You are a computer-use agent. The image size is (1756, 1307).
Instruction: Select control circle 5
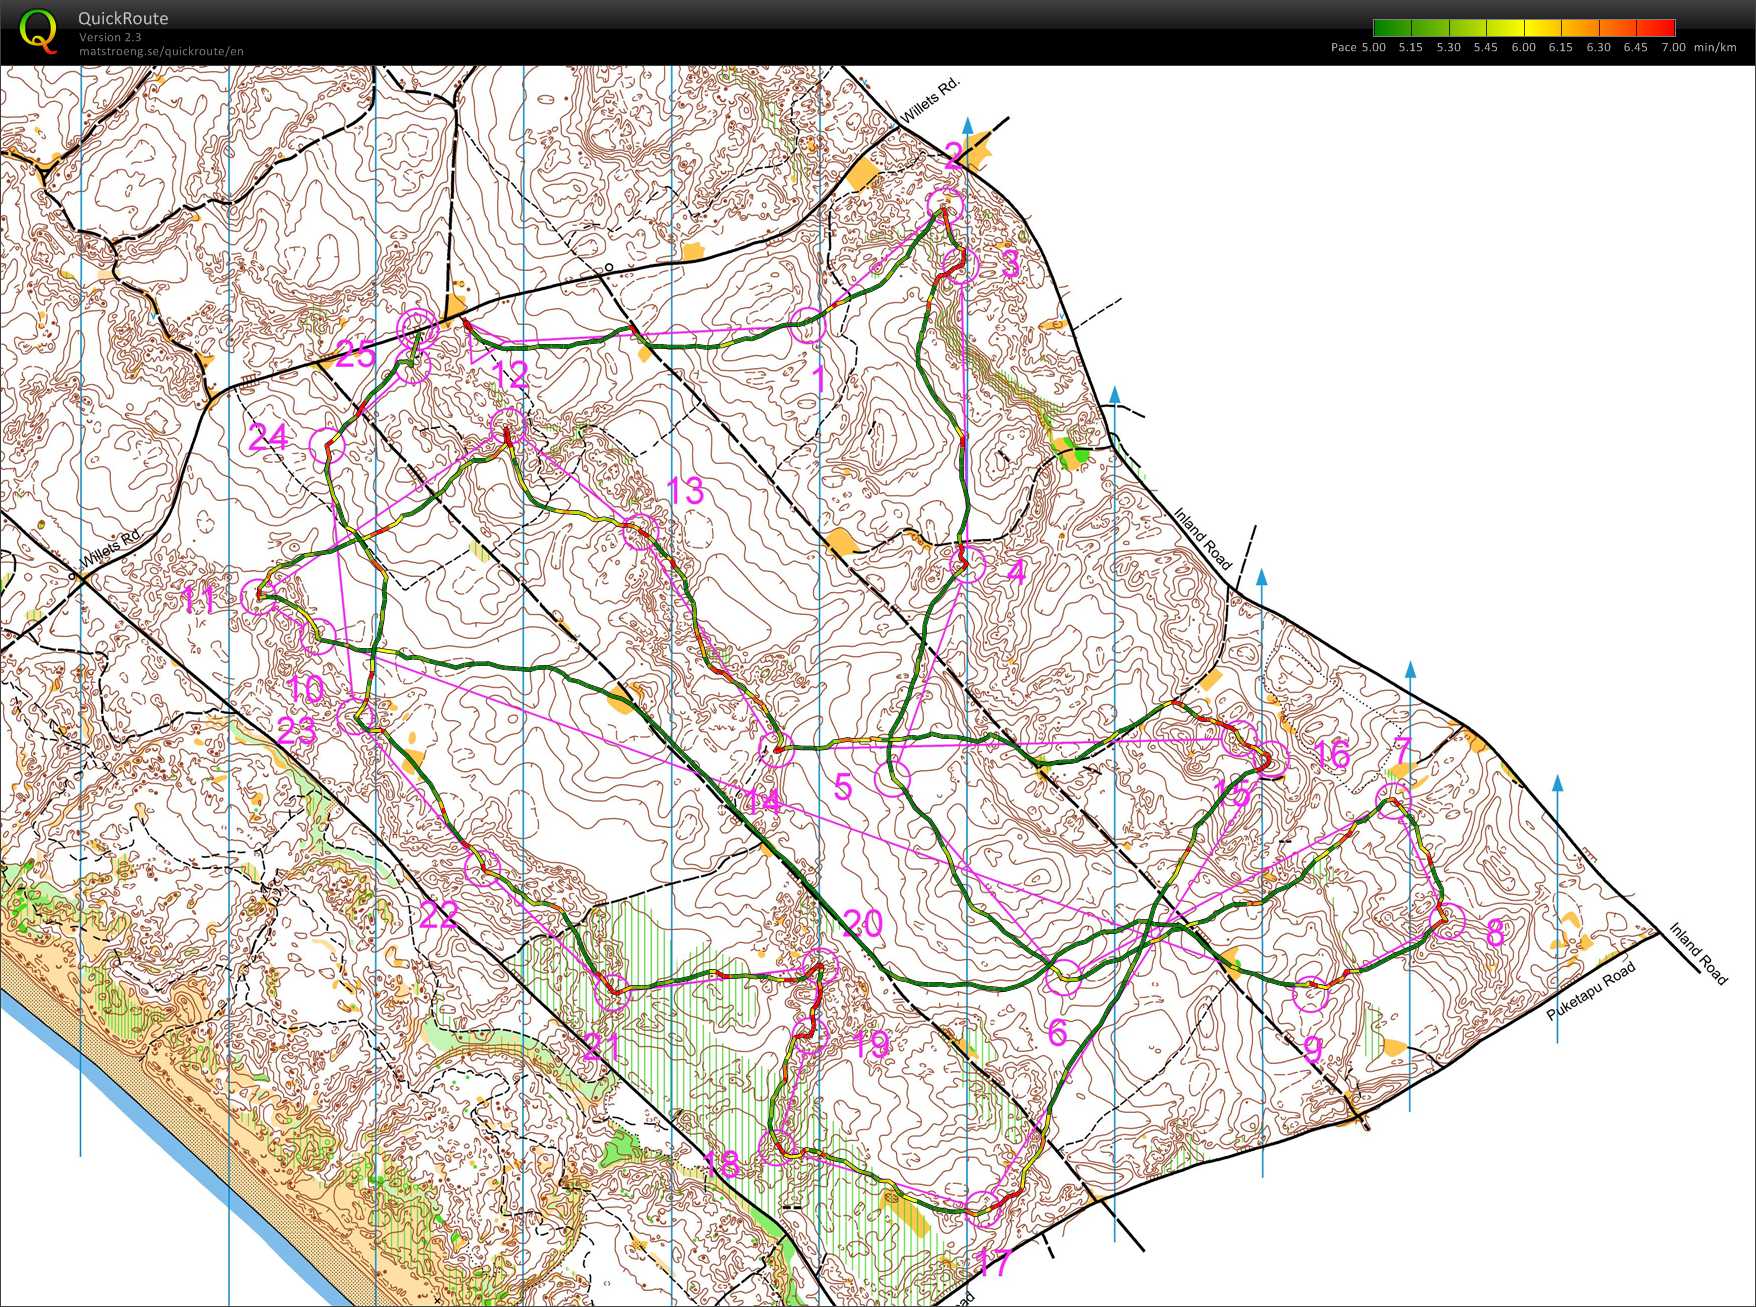(892, 777)
